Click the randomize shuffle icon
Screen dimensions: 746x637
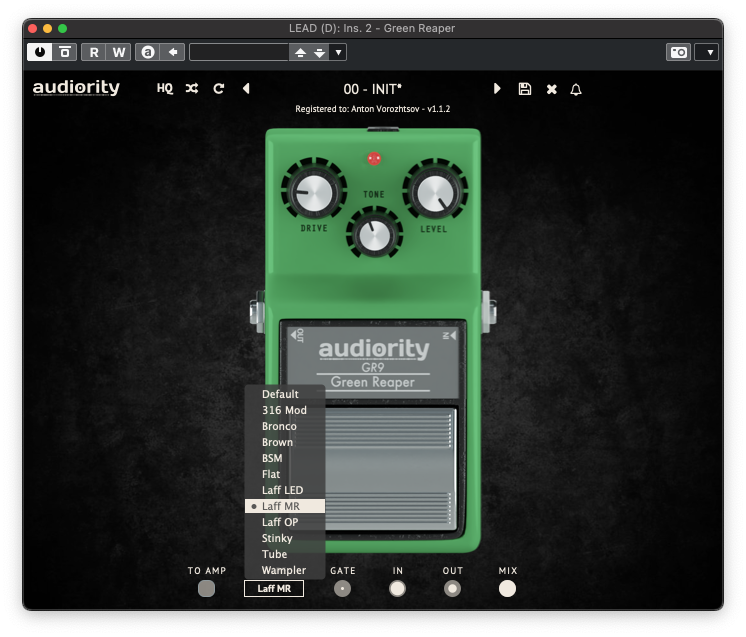(192, 88)
